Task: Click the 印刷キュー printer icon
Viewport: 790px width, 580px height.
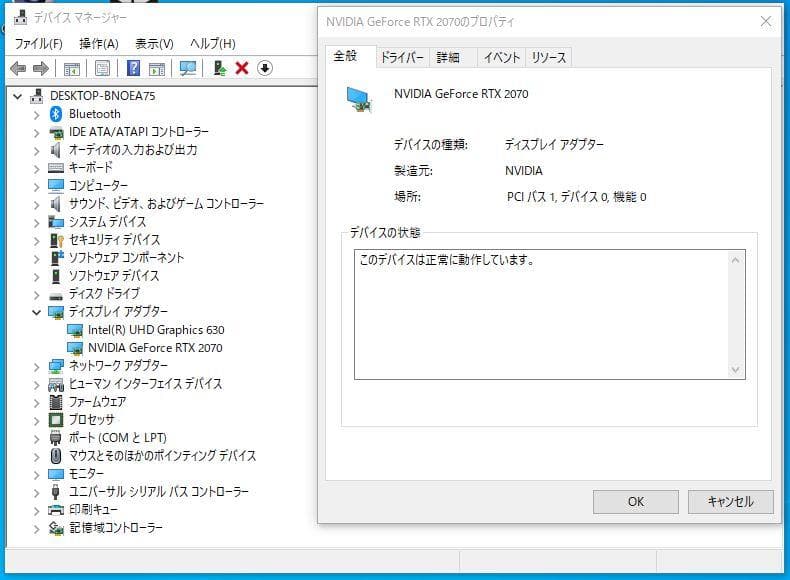Action: coord(56,509)
